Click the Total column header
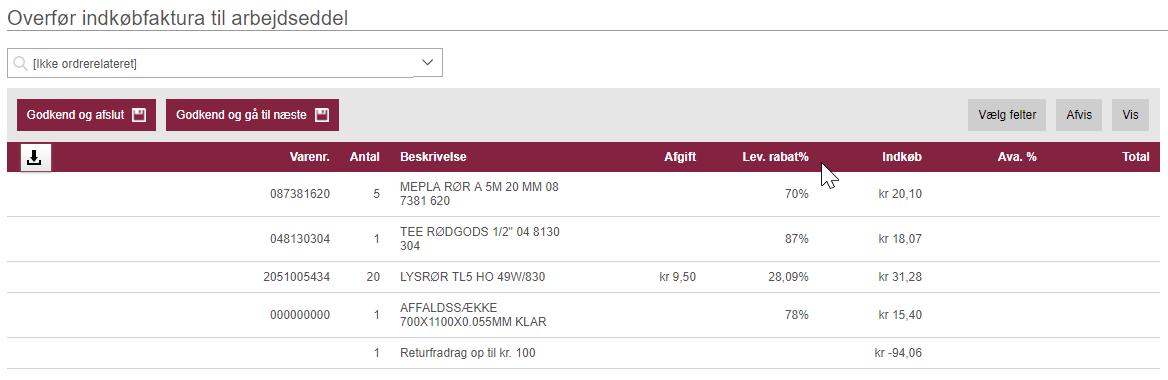The width and height of the screenshot is (1168, 380). [x=1136, y=157]
